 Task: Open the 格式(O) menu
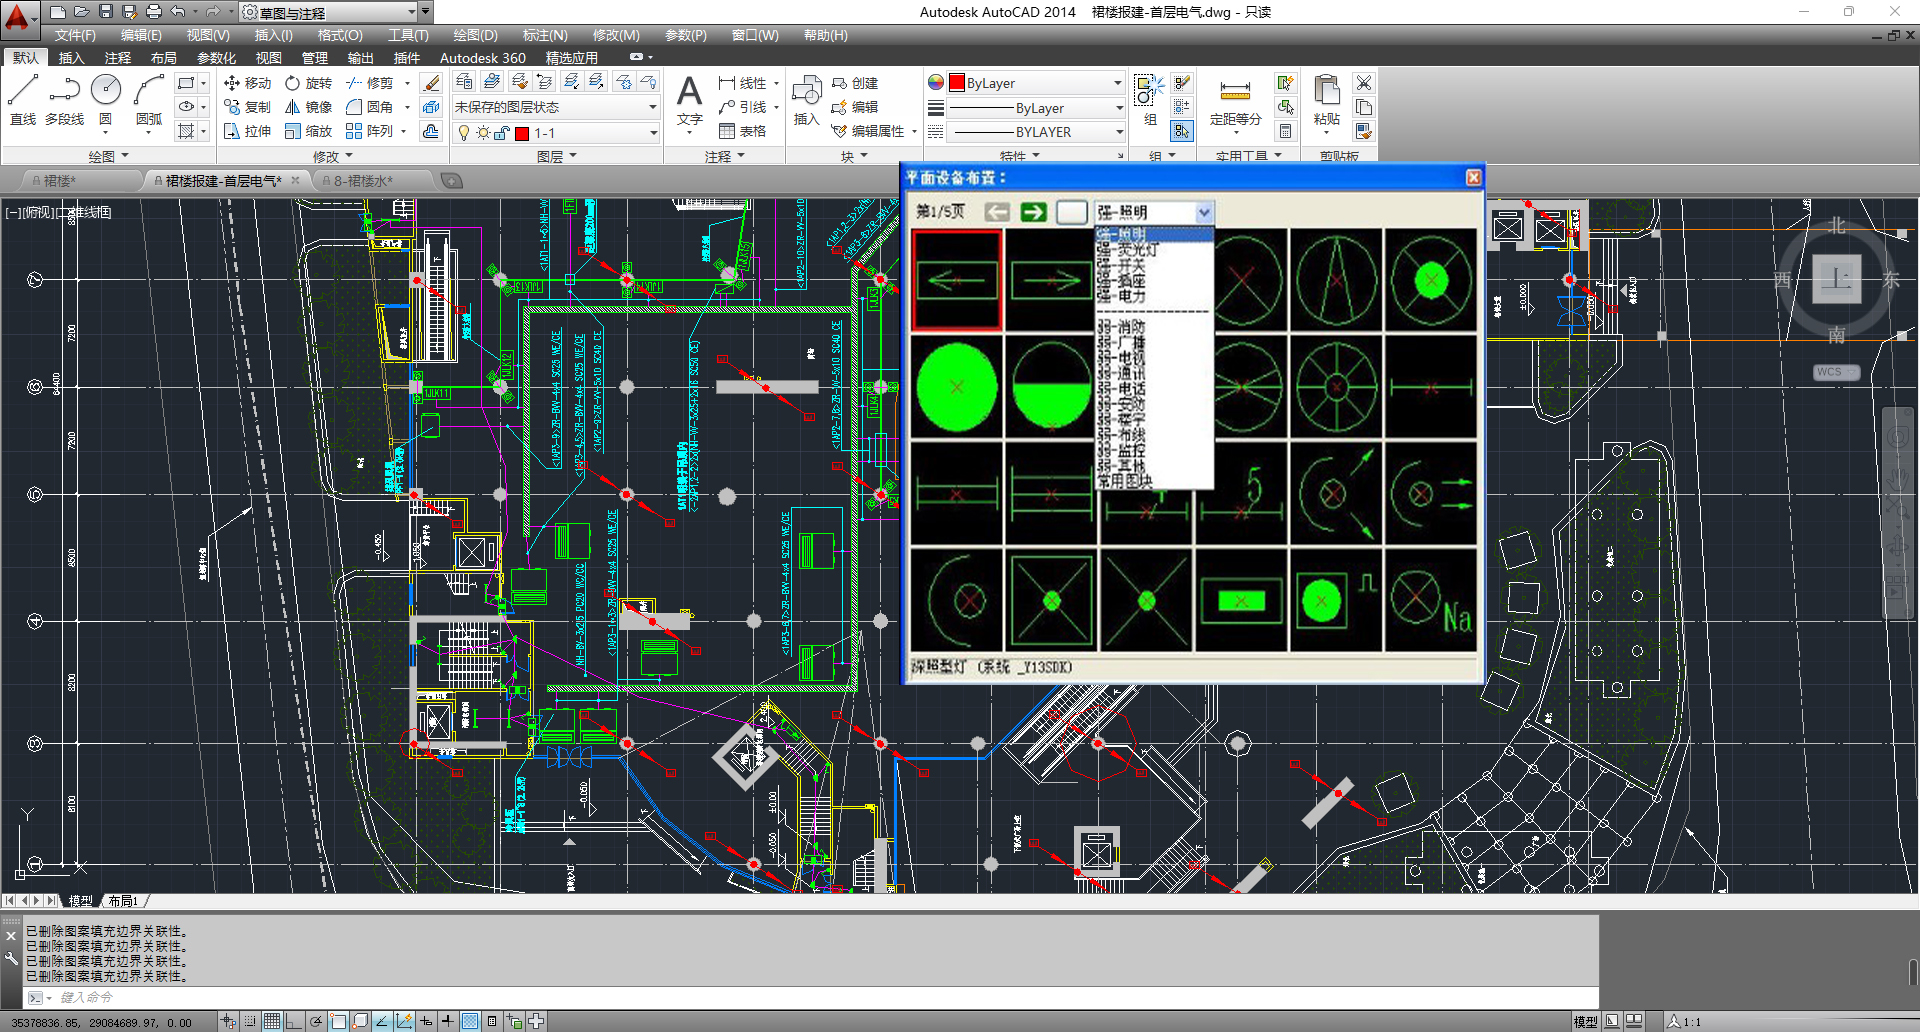point(340,35)
